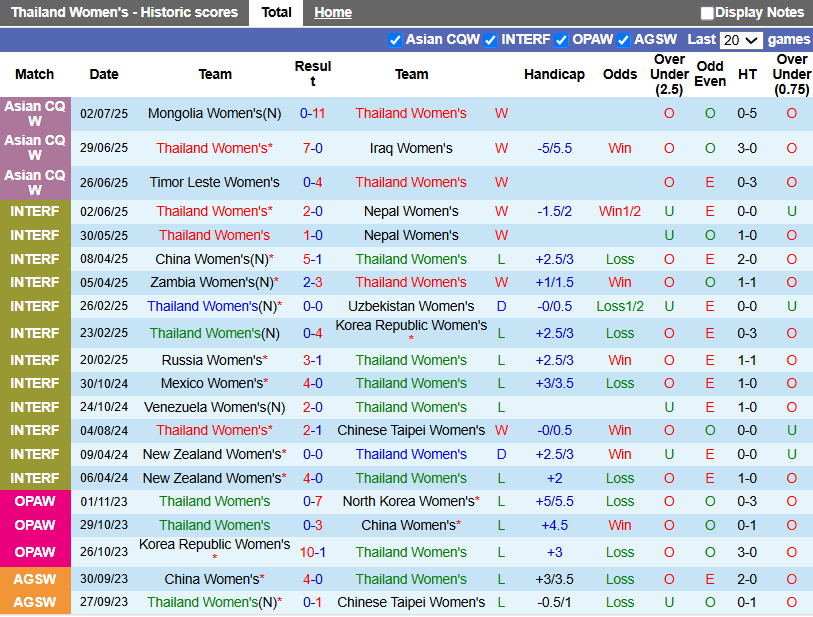Click the handicap value -5/5.5
This screenshot has height=617, width=813.
coord(554,148)
